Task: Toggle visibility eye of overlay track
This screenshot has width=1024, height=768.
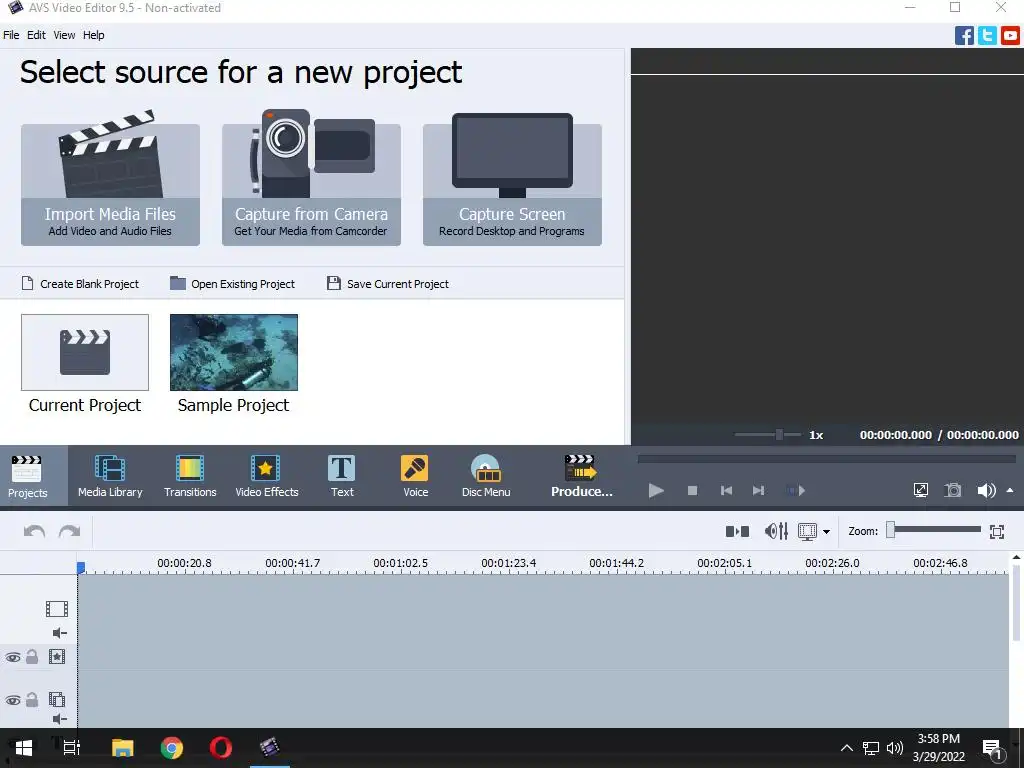Action: pos(12,700)
